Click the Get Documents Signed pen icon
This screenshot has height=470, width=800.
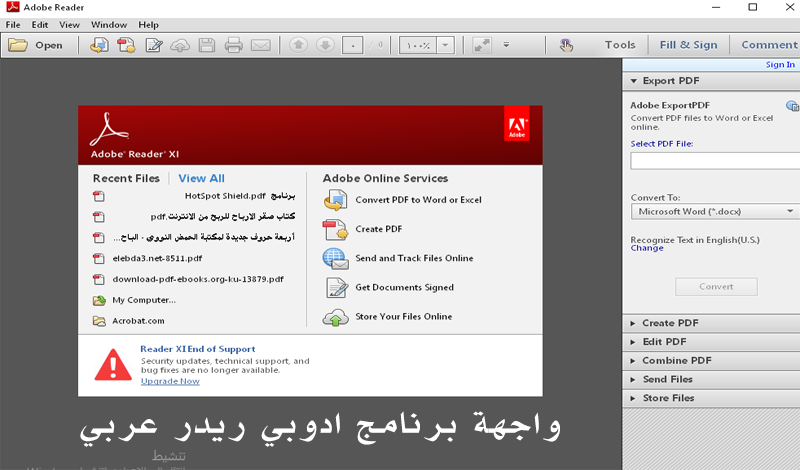coord(337,288)
